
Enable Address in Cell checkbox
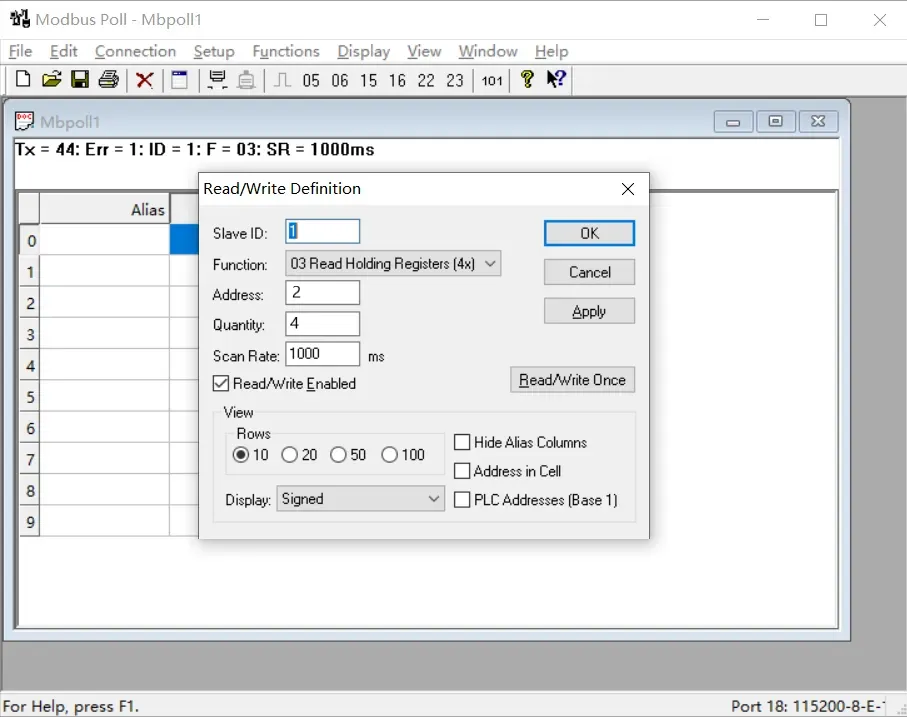coord(462,471)
